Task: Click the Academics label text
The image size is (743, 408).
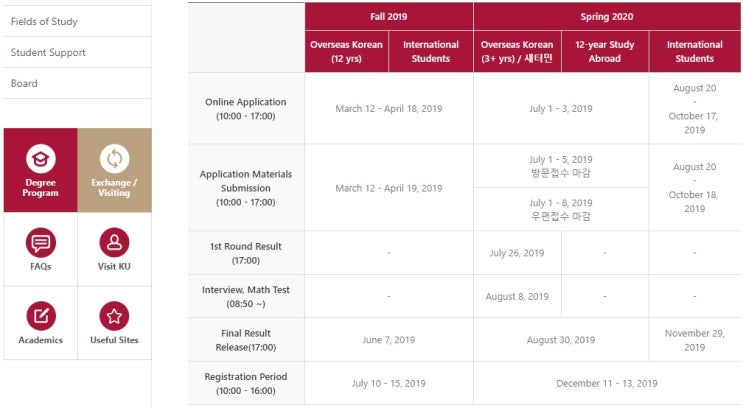Action: tap(41, 340)
